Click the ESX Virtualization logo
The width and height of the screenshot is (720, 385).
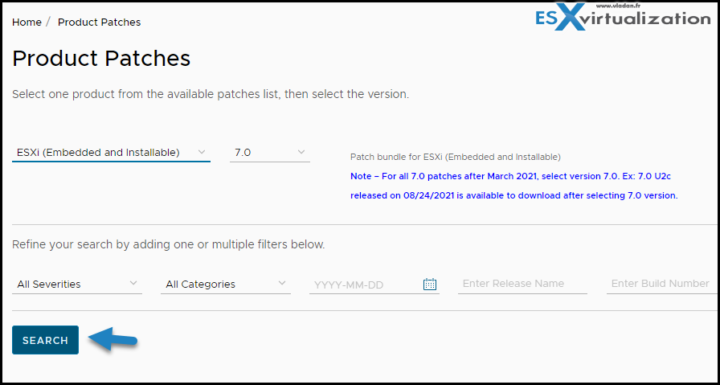(623, 17)
